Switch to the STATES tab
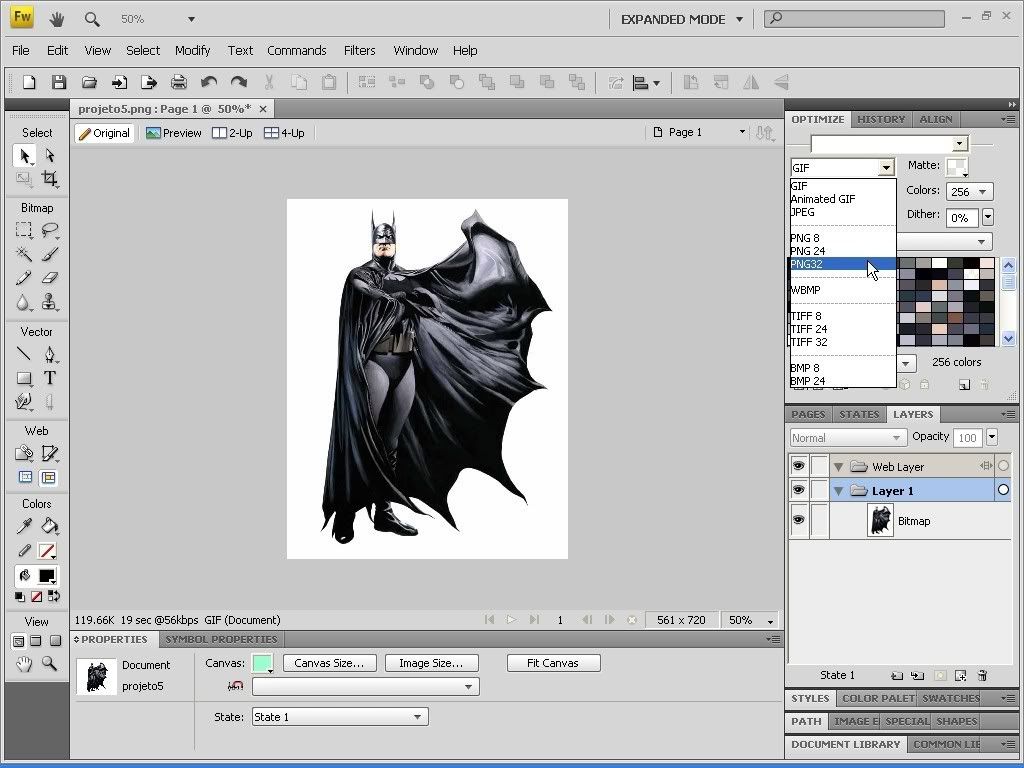 point(859,415)
